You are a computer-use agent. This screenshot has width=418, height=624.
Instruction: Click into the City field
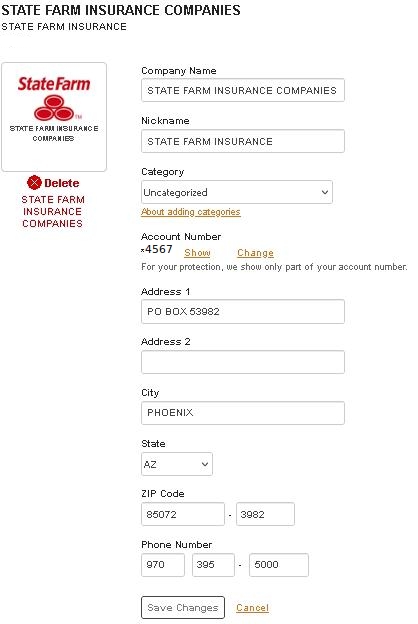(x=243, y=413)
